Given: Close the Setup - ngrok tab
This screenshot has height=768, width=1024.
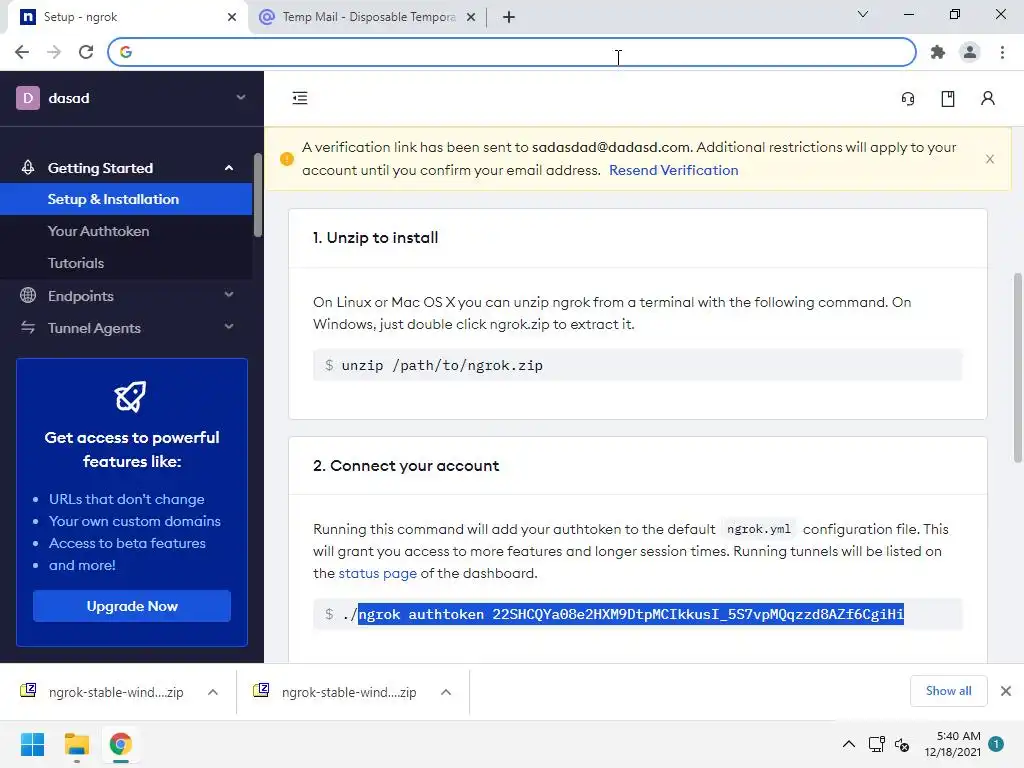Looking at the screenshot, I should (x=232, y=17).
